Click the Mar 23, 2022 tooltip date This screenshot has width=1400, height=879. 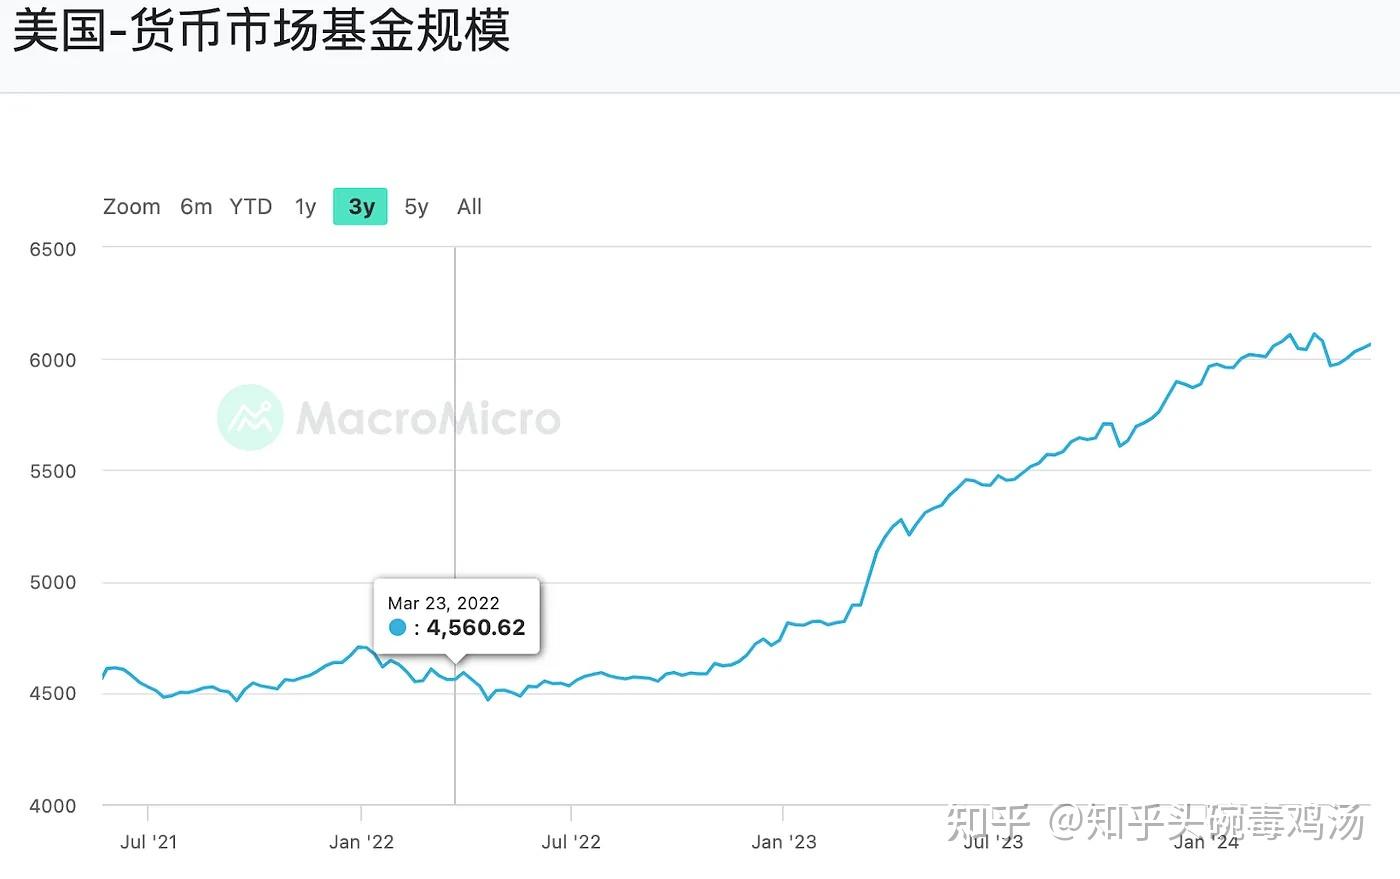(443, 603)
